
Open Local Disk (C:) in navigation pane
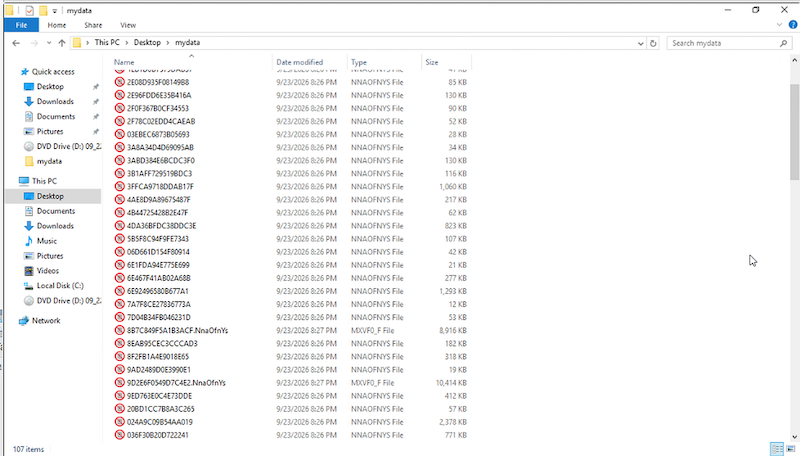point(60,286)
